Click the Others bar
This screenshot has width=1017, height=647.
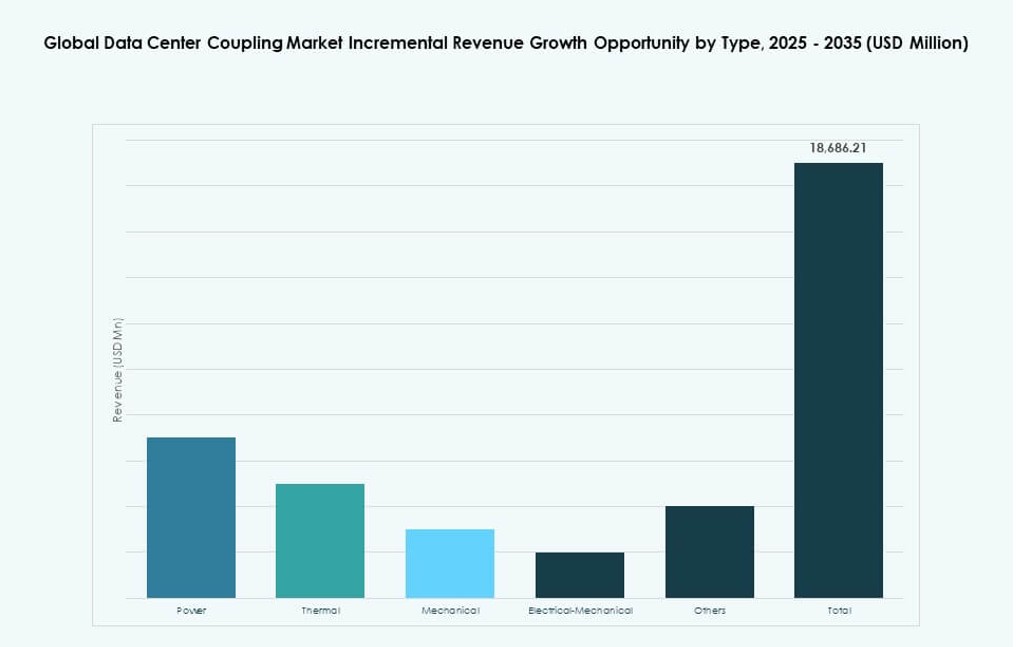tap(710, 550)
